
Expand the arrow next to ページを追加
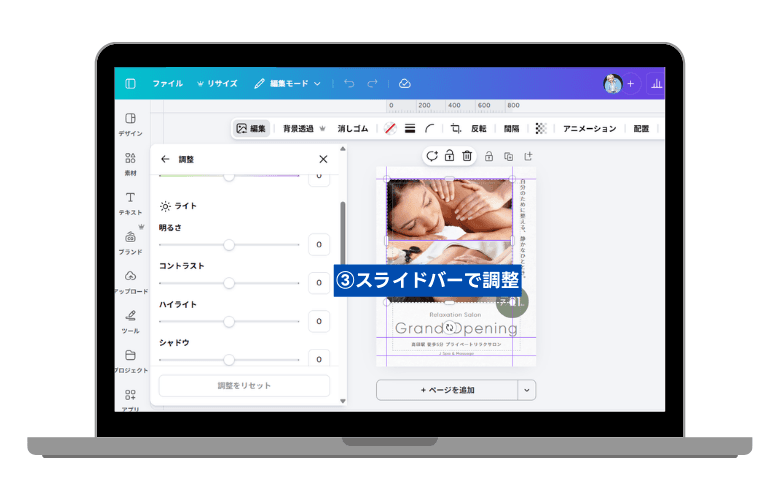(527, 390)
